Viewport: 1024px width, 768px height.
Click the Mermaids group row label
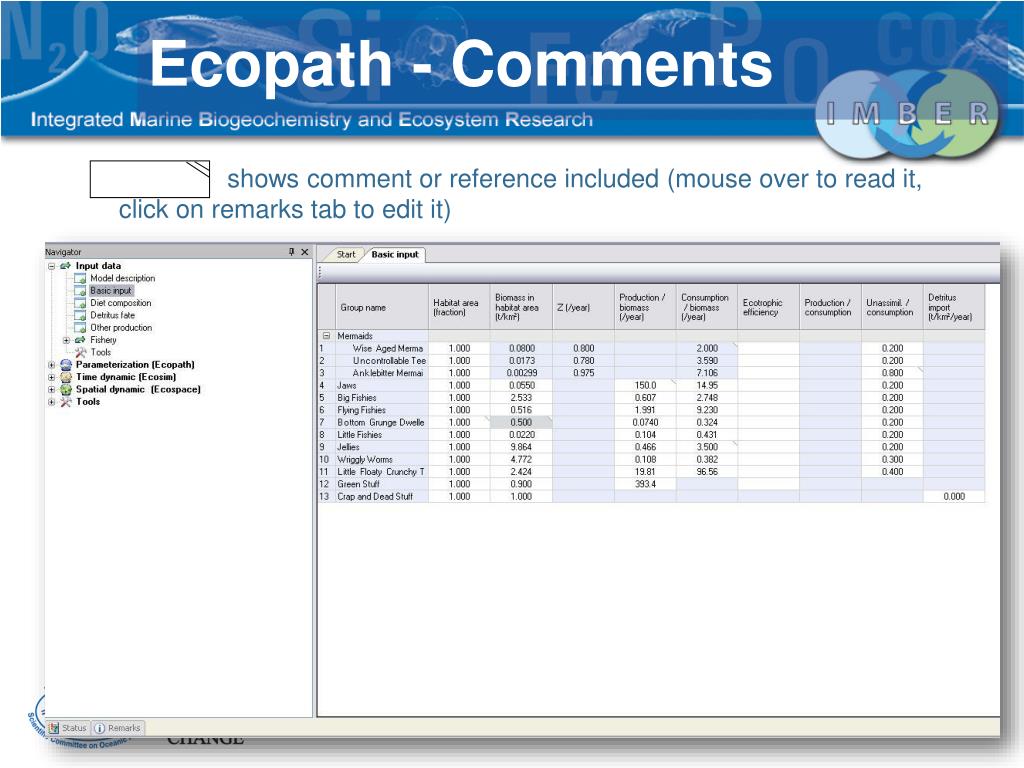pyautogui.click(x=355, y=336)
